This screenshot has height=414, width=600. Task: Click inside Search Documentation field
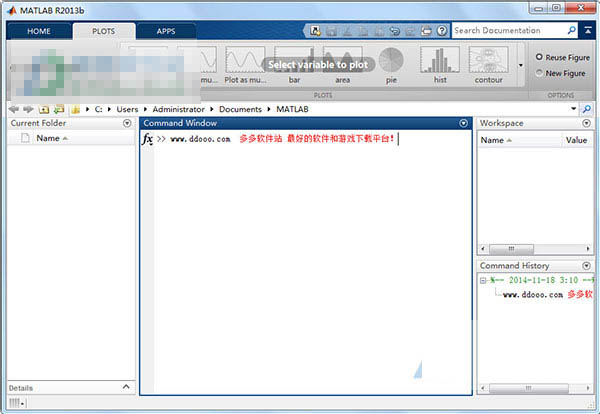click(x=509, y=30)
